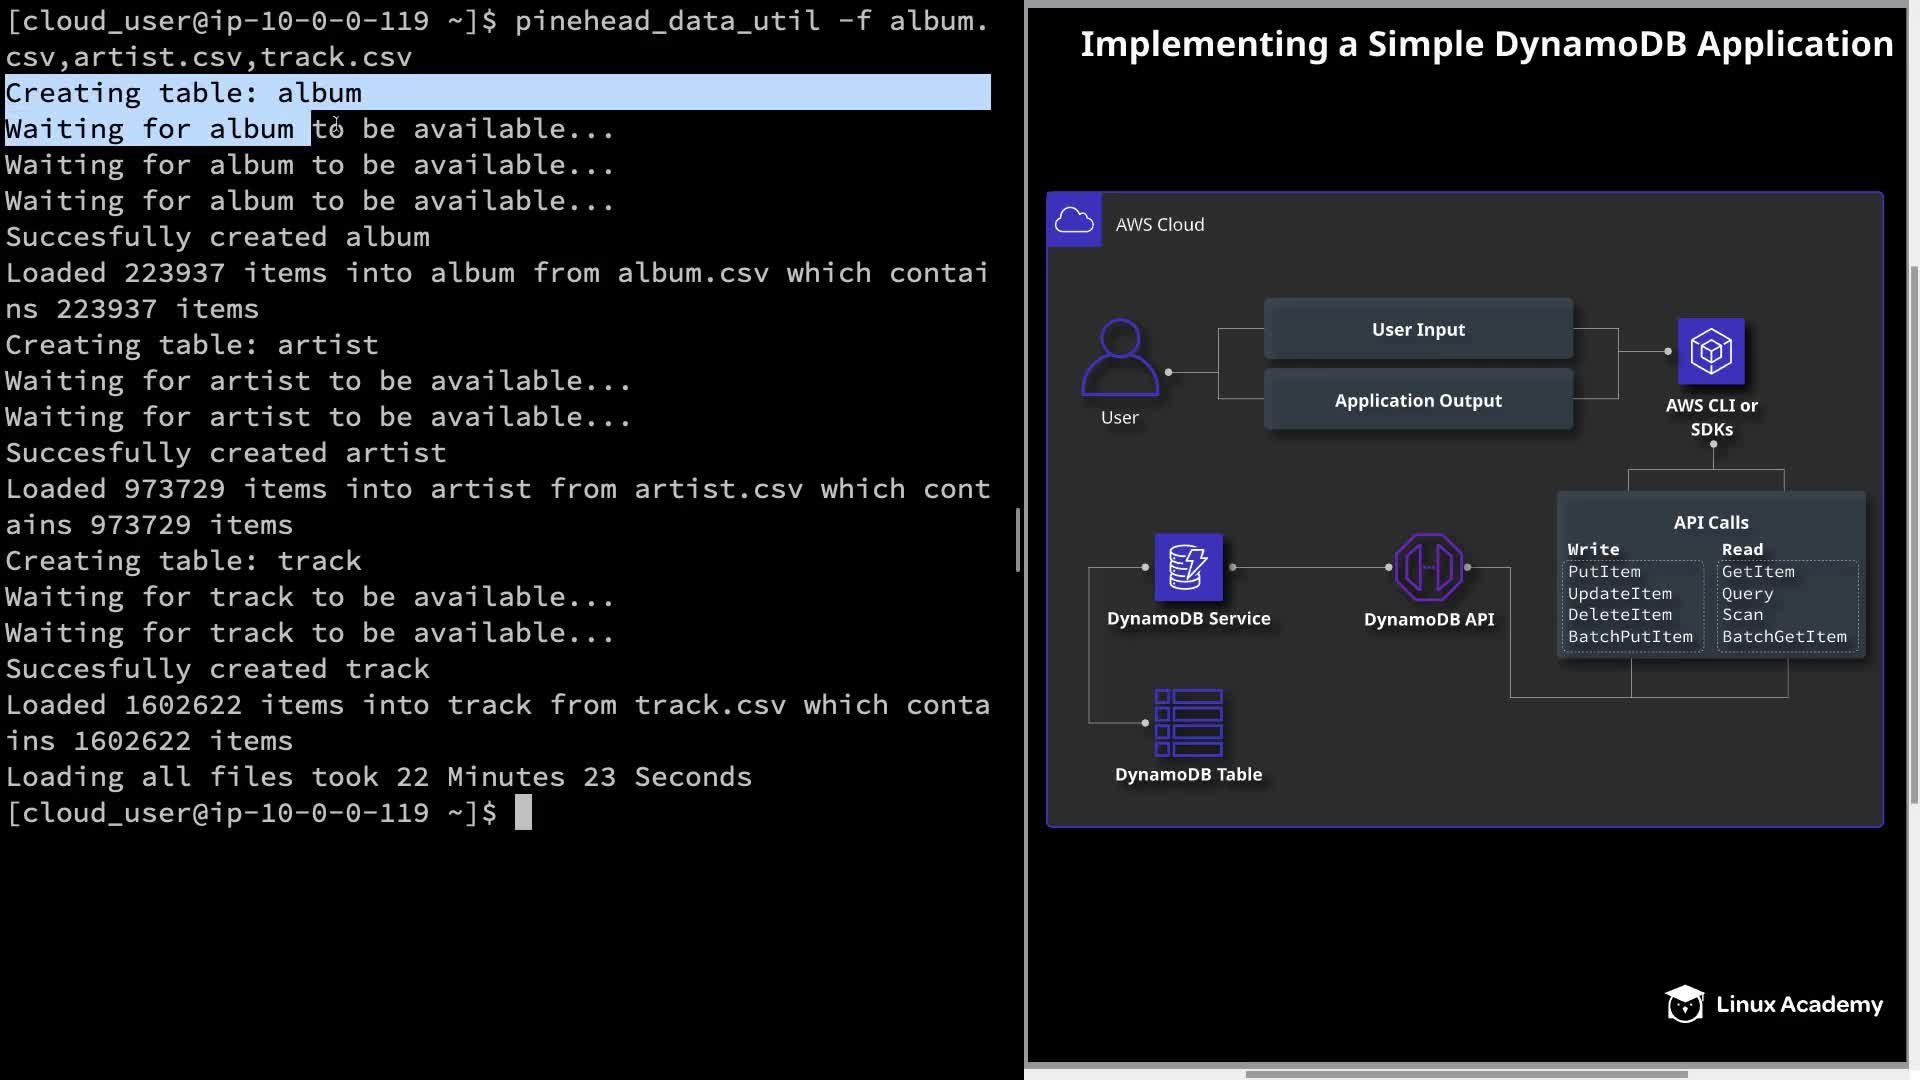This screenshot has height=1080, width=1920.
Task: Click the AWS CLI or SDKs icon
Action: [x=1710, y=351]
